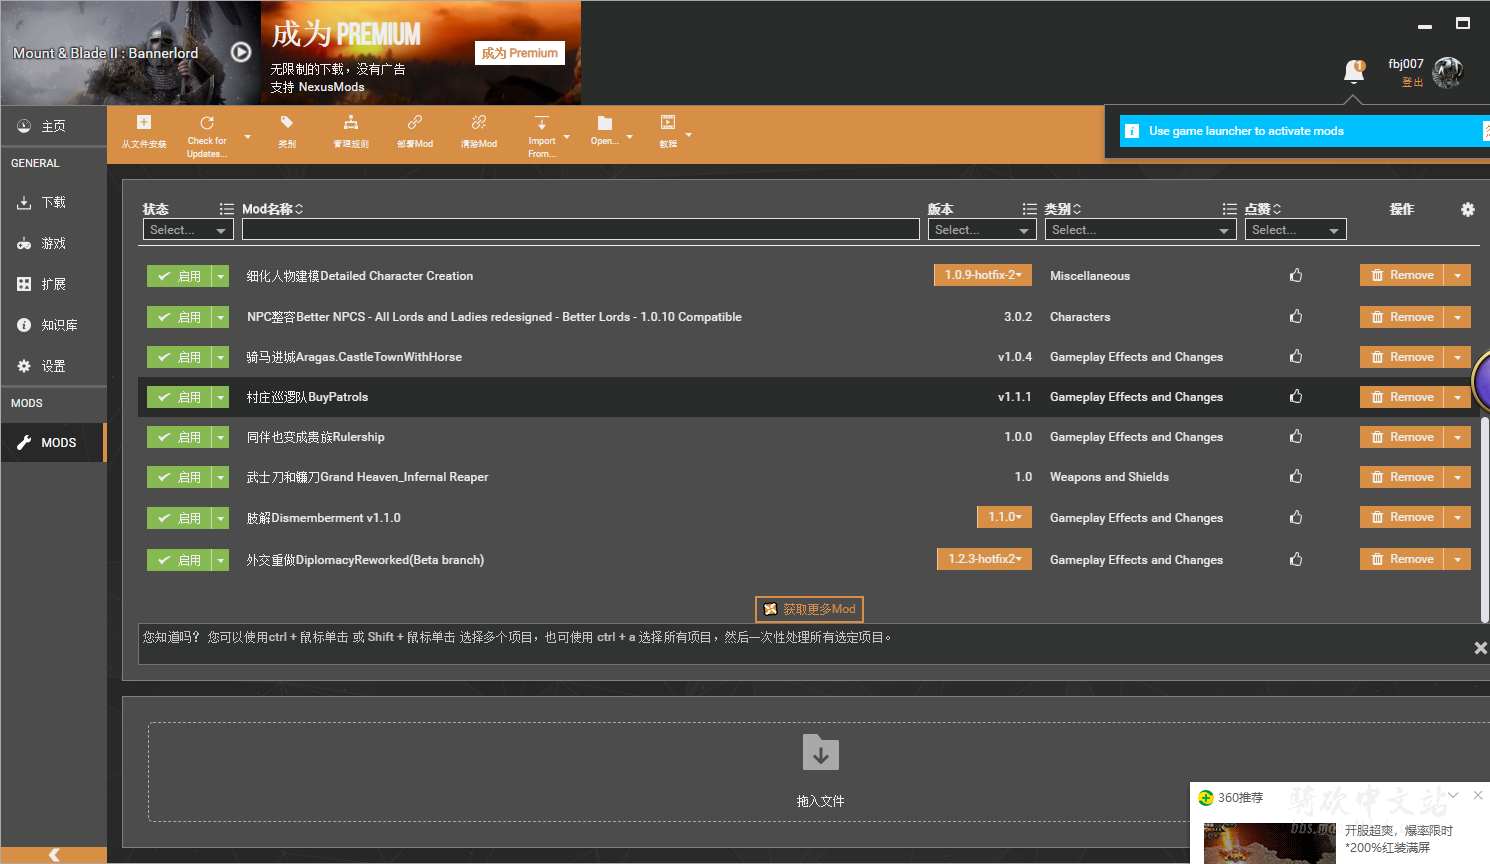Screen dimensions: 1490x864
Task: Toggle enabled state of Rulership mod
Action: (x=179, y=437)
